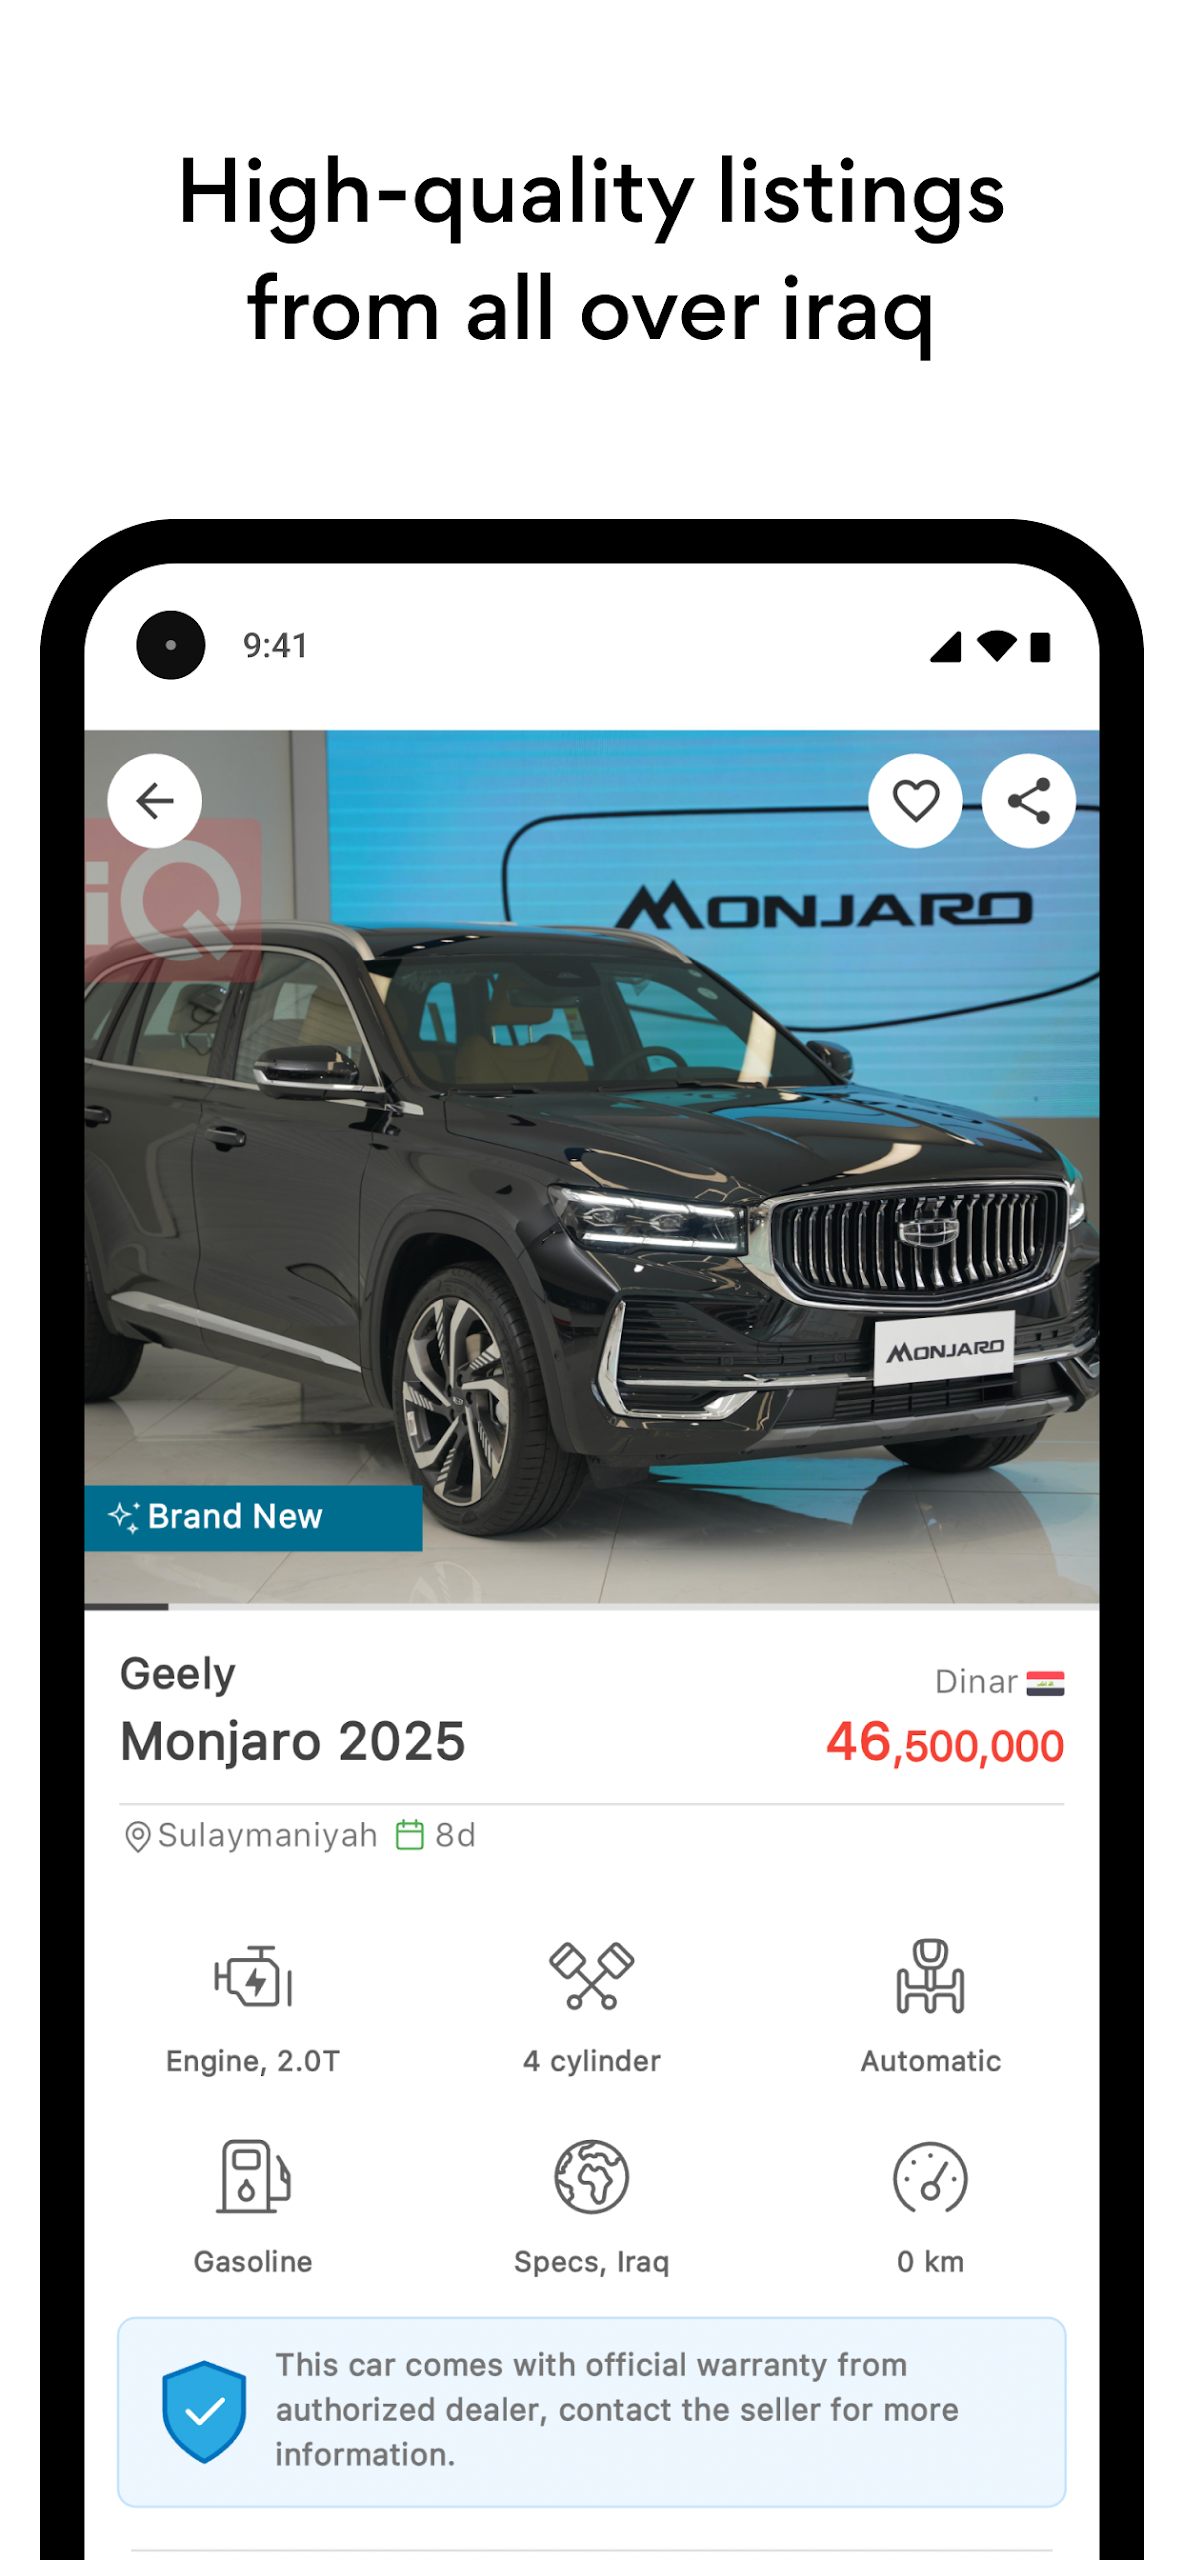Screen dimensions: 1183x2560
Task: Select the 0 km odometer icon
Action: point(930,2177)
